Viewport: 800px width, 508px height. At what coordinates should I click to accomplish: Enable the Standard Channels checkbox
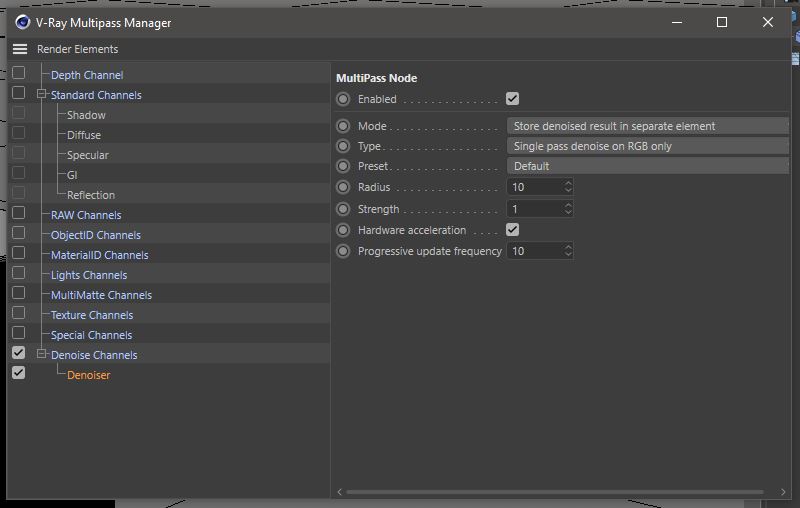18,93
